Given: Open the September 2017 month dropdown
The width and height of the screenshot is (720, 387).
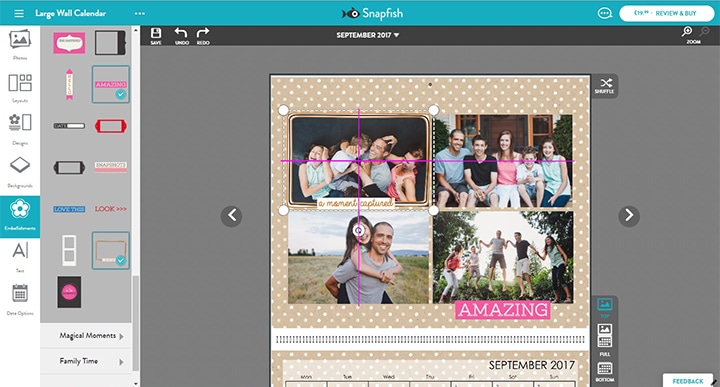Looking at the screenshot, I should coord(367,35).
